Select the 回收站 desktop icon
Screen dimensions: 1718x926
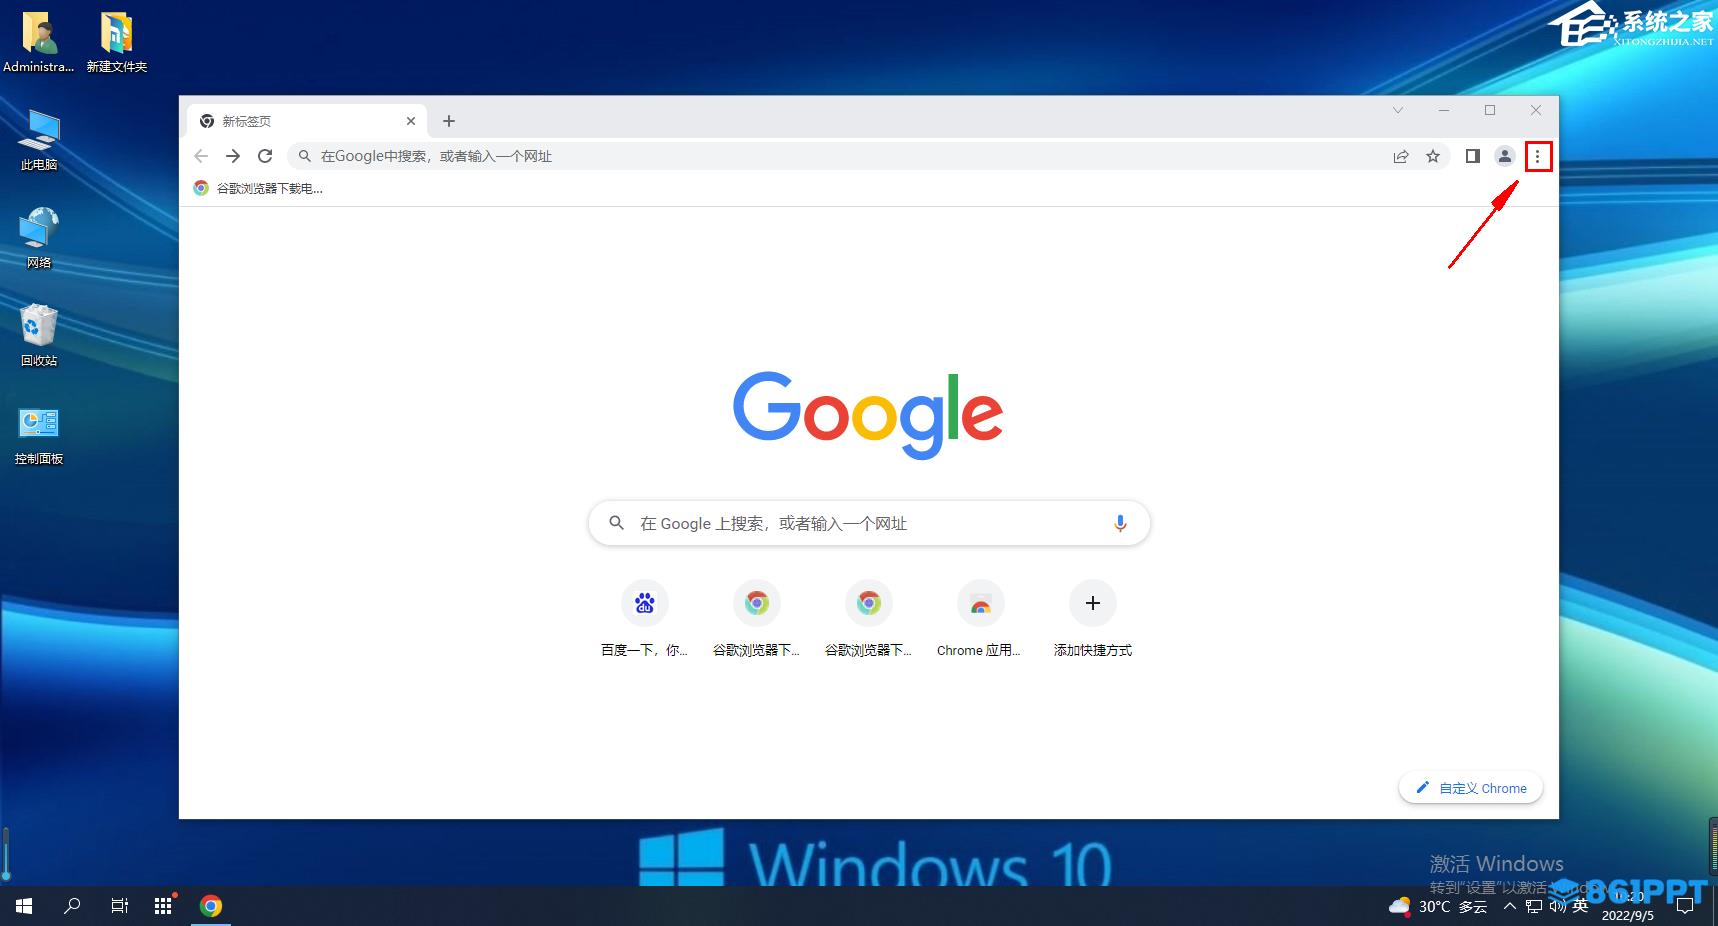coord(39,336)
